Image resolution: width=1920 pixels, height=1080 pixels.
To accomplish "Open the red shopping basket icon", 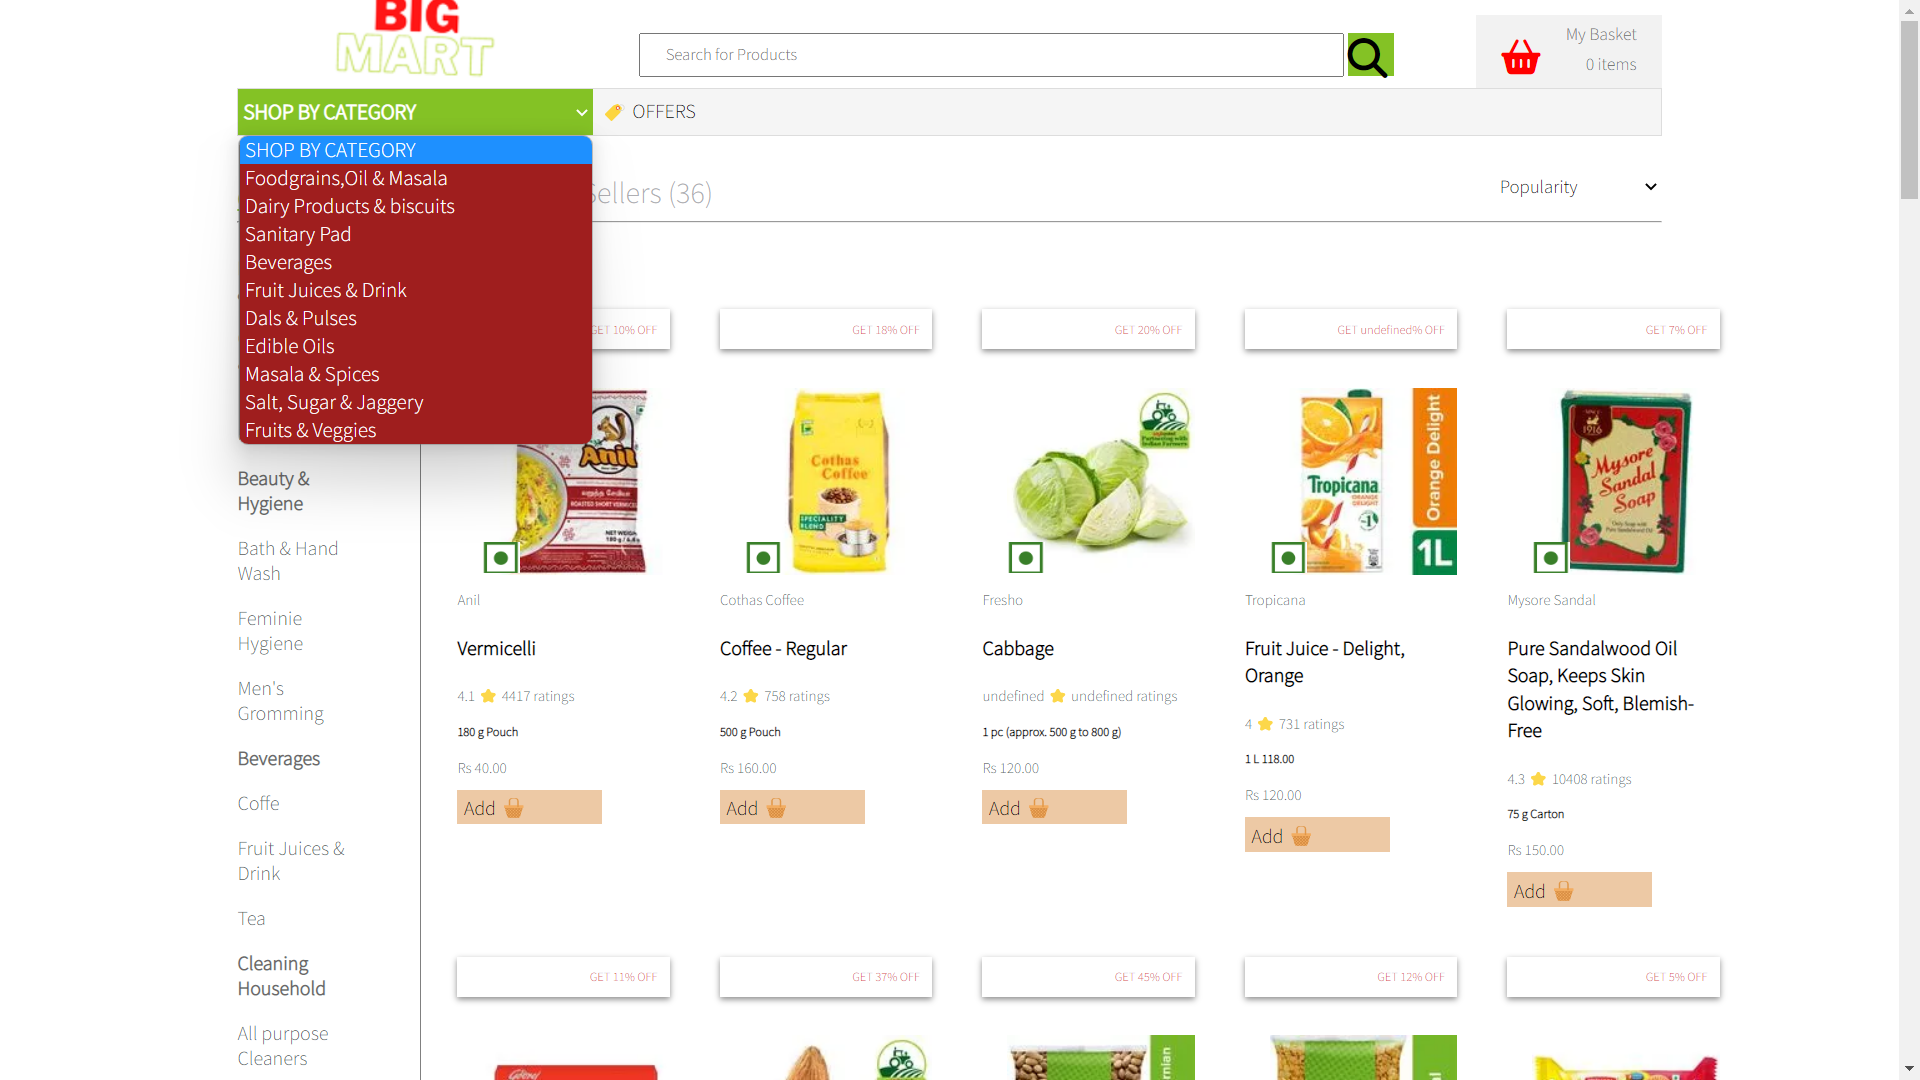I will (1521, 57).
